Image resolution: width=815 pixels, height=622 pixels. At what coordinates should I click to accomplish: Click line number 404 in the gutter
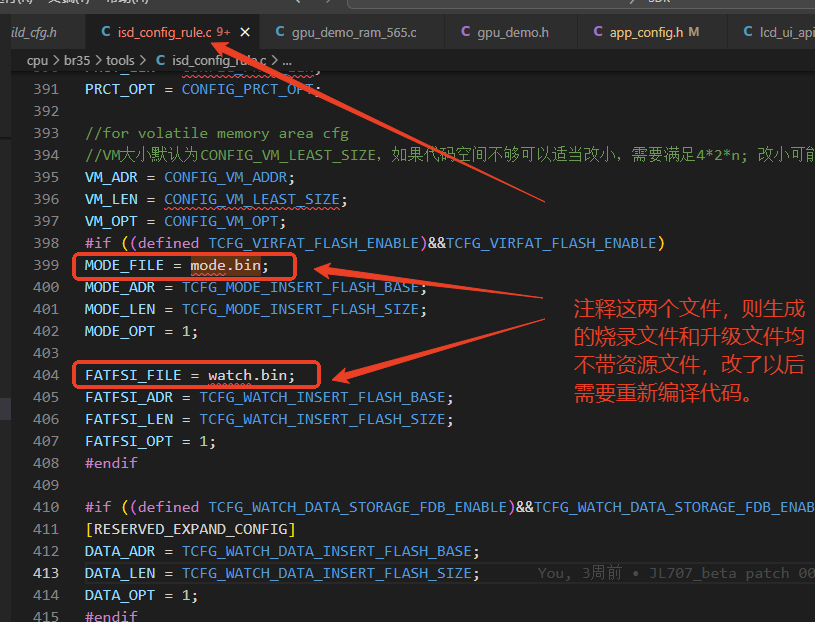pos(46,375)
